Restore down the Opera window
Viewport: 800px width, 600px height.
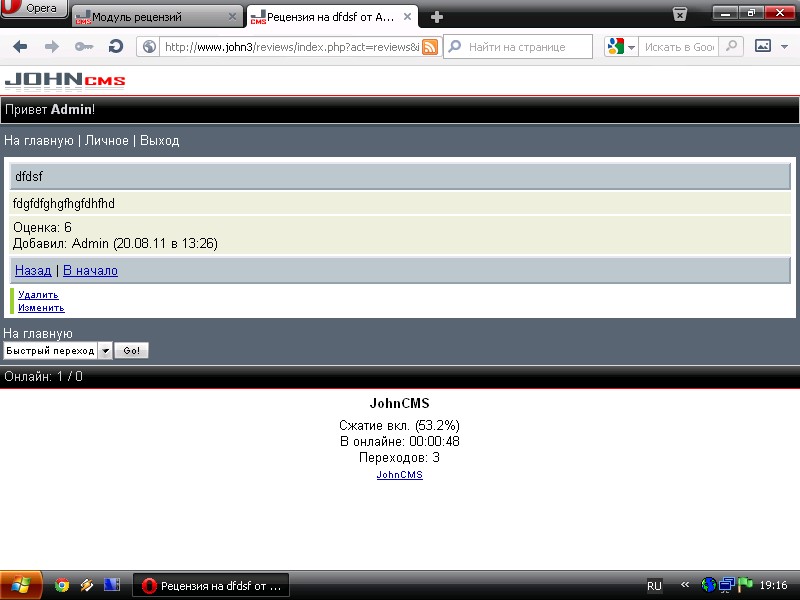tap(751, 13)
